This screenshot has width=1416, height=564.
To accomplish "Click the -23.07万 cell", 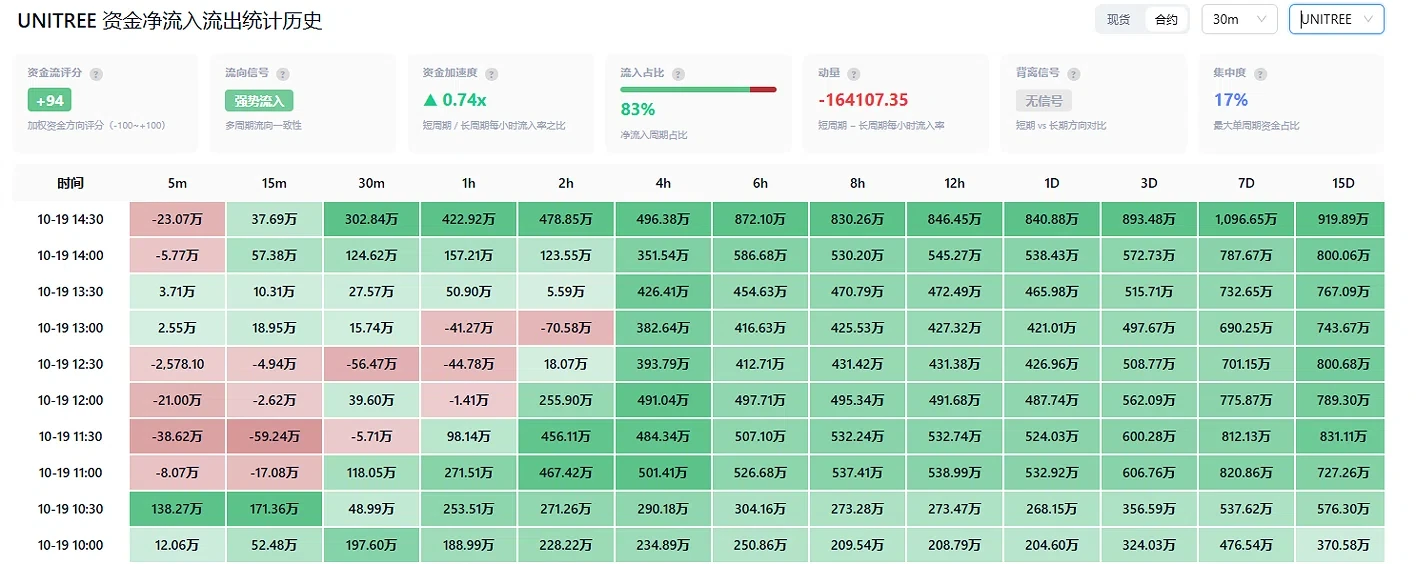I will tap(177, 219).
